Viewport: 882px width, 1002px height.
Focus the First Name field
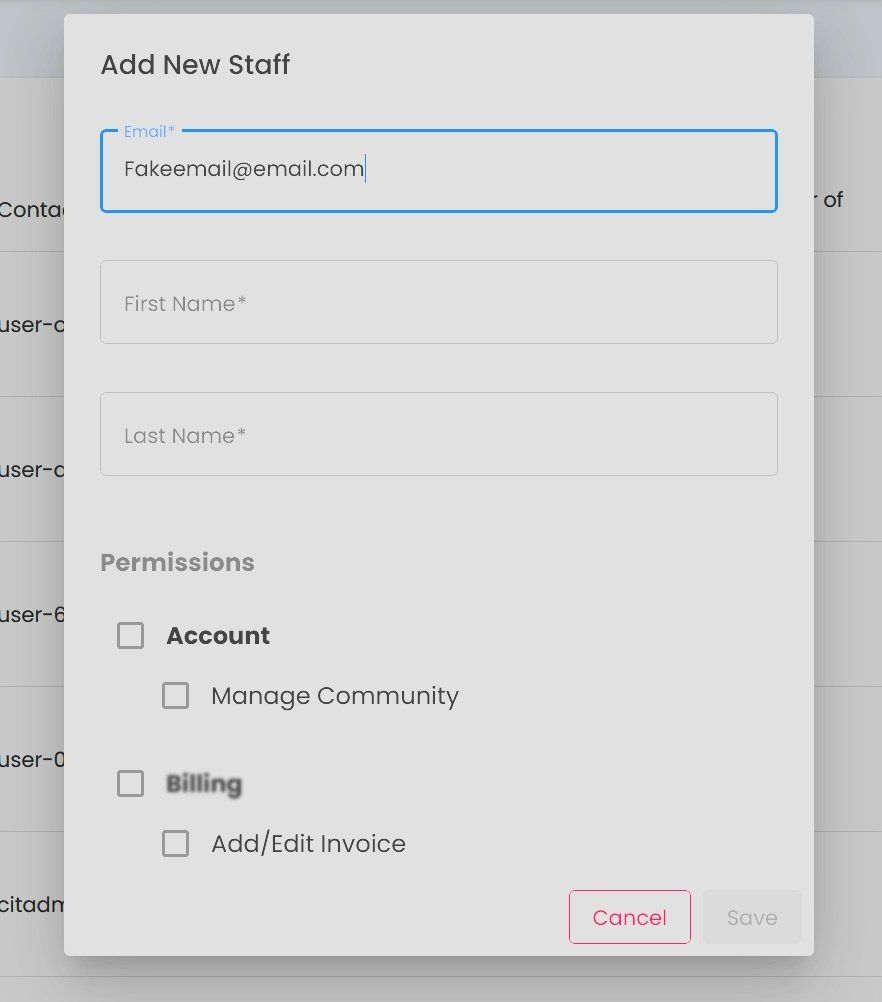(438, 302)
